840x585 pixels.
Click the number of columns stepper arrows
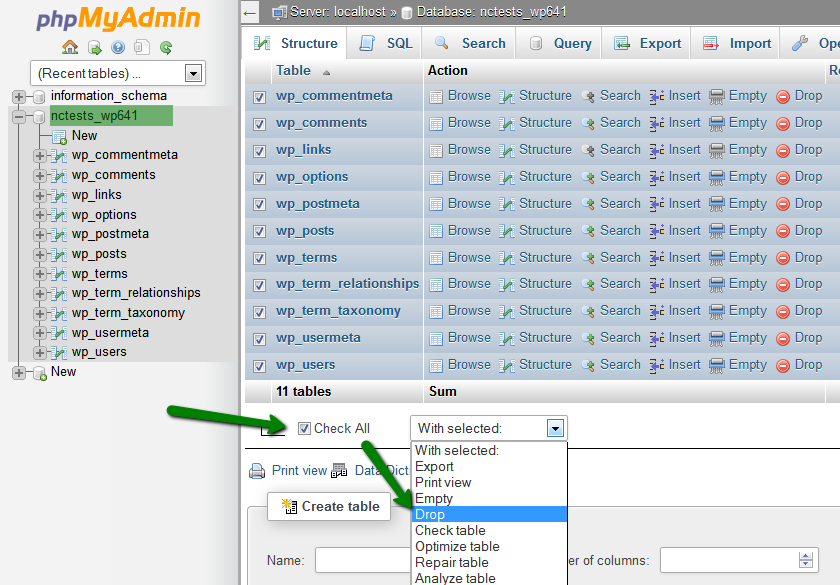click(x=805, y=560)
